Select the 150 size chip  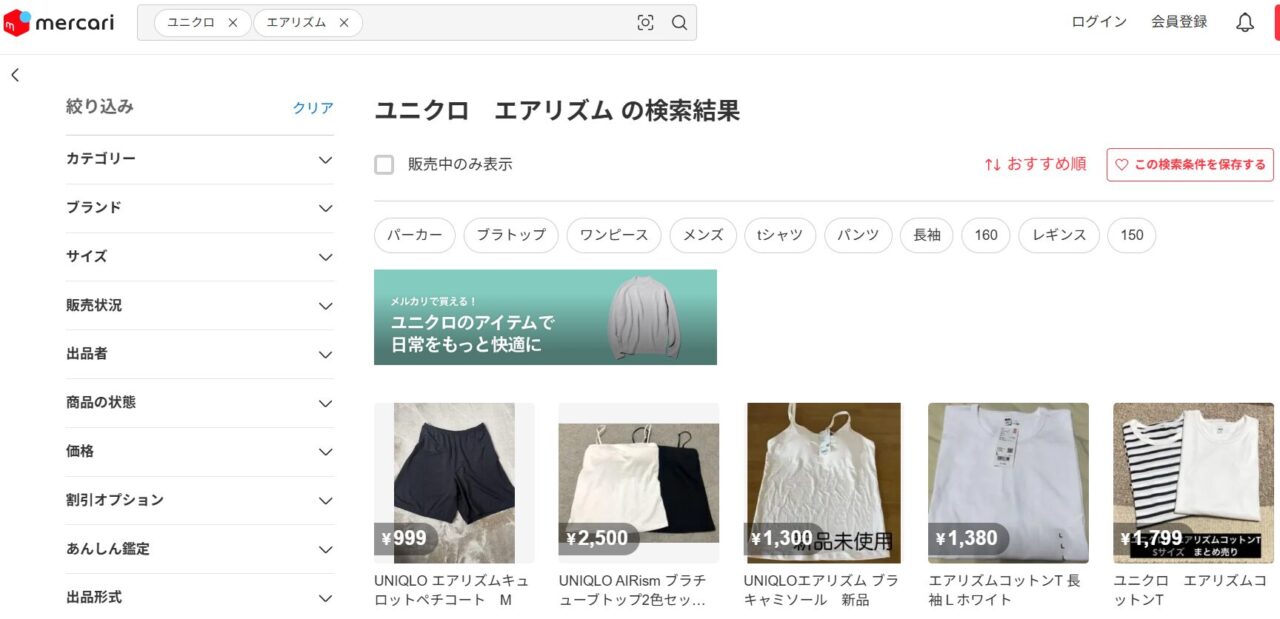tap(1132, 235)
